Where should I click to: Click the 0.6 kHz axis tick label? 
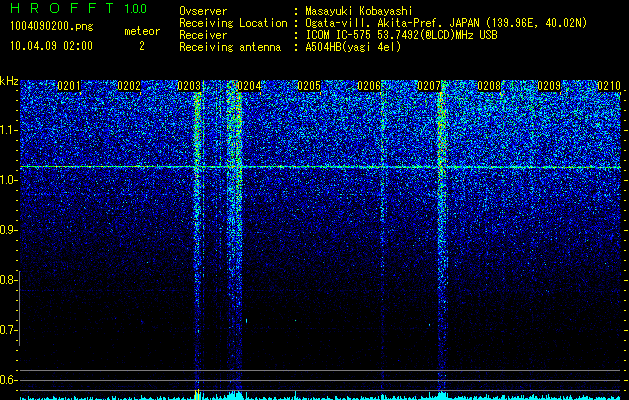[x=8, y=380]
